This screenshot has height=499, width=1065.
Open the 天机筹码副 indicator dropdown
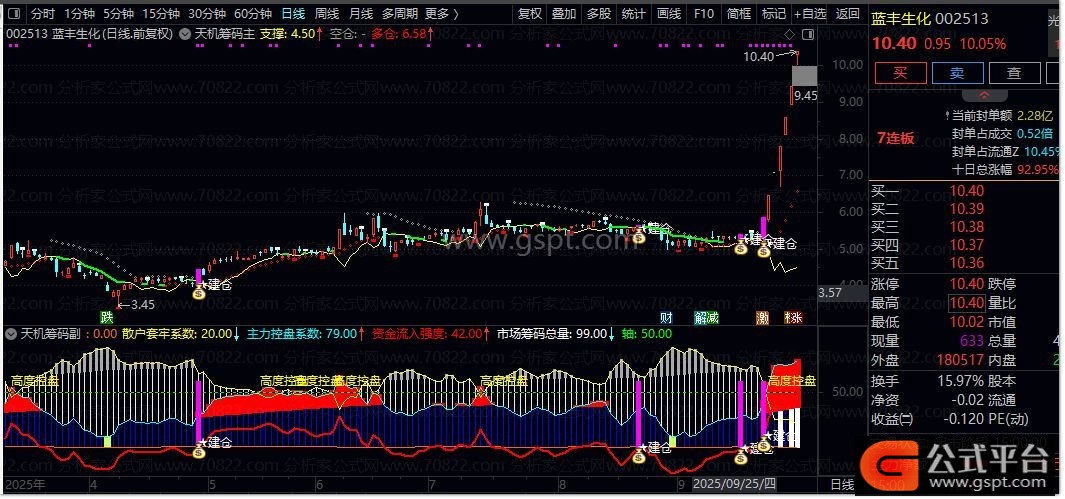(12, 333)
